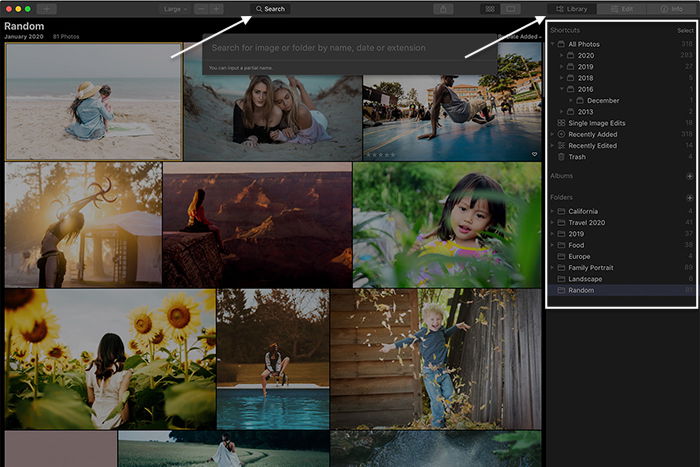The width and height of the screenshot is (700, 467).
Task: Open the Large thumbnail size dropdown
Action: (x=175, y=9)
